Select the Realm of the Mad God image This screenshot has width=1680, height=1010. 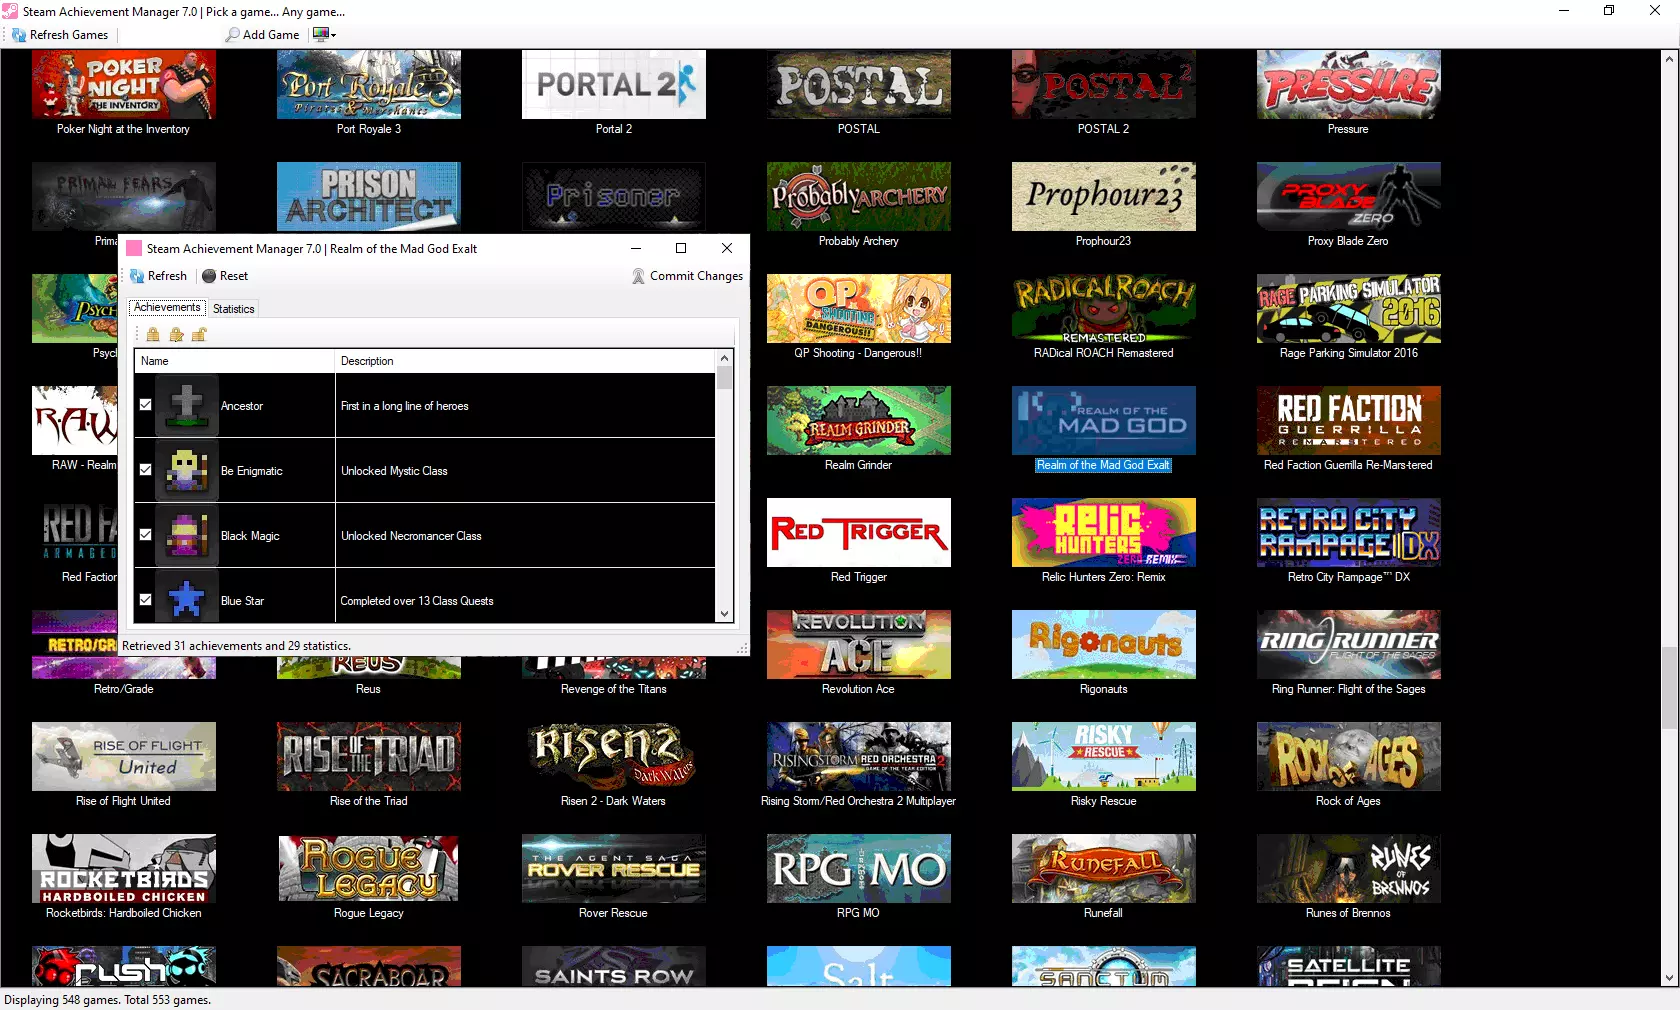[x=1104, y=421]
